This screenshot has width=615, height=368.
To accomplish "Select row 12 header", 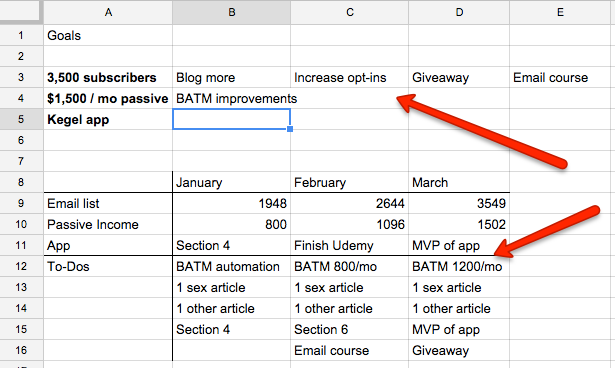I will coord(21,266).
